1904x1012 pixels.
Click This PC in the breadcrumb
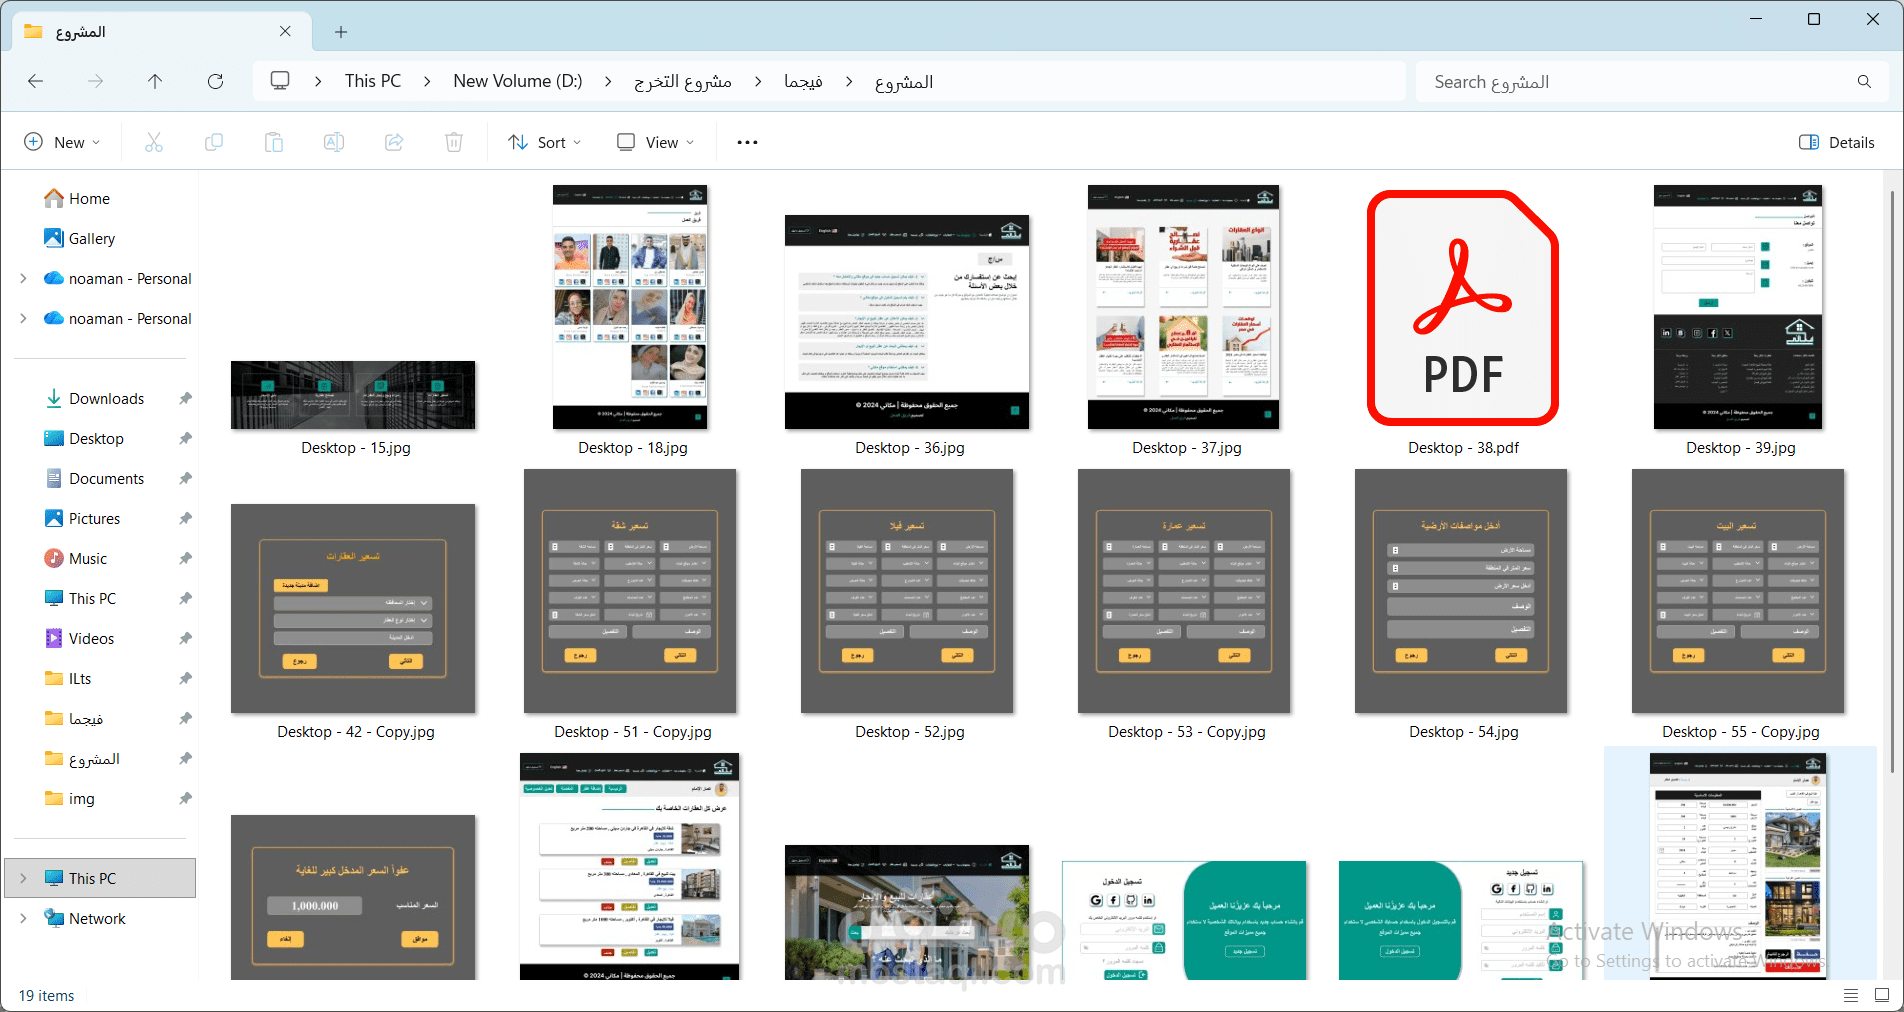[373, 81]
